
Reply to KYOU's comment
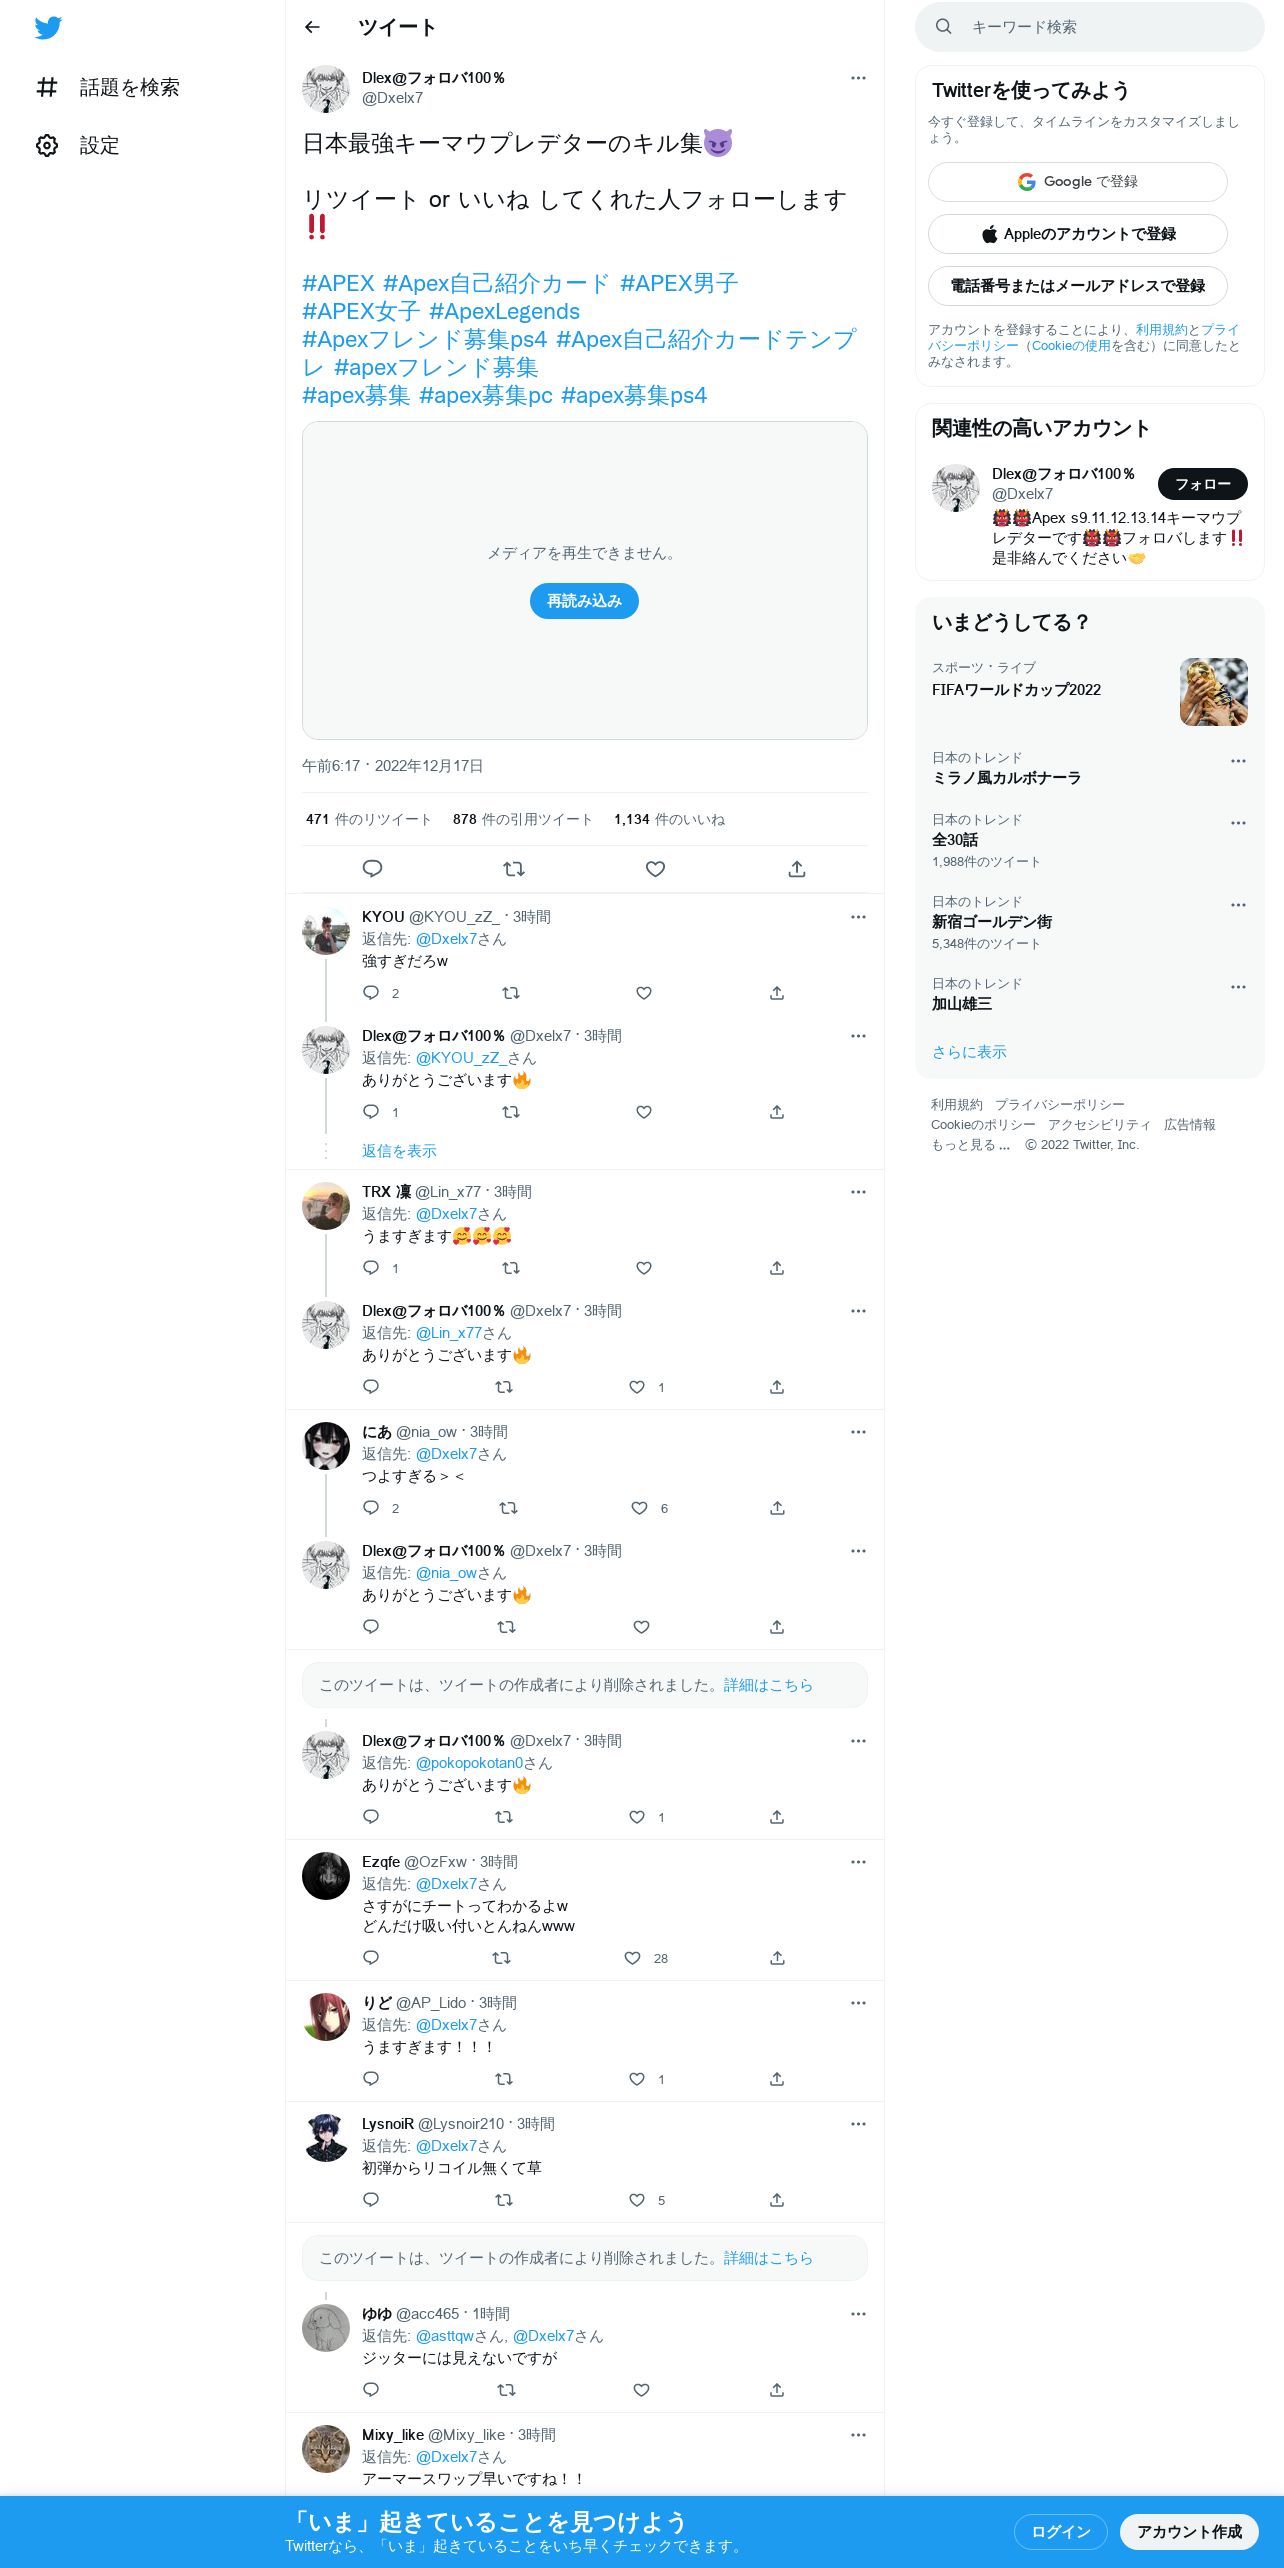point(371,993)
